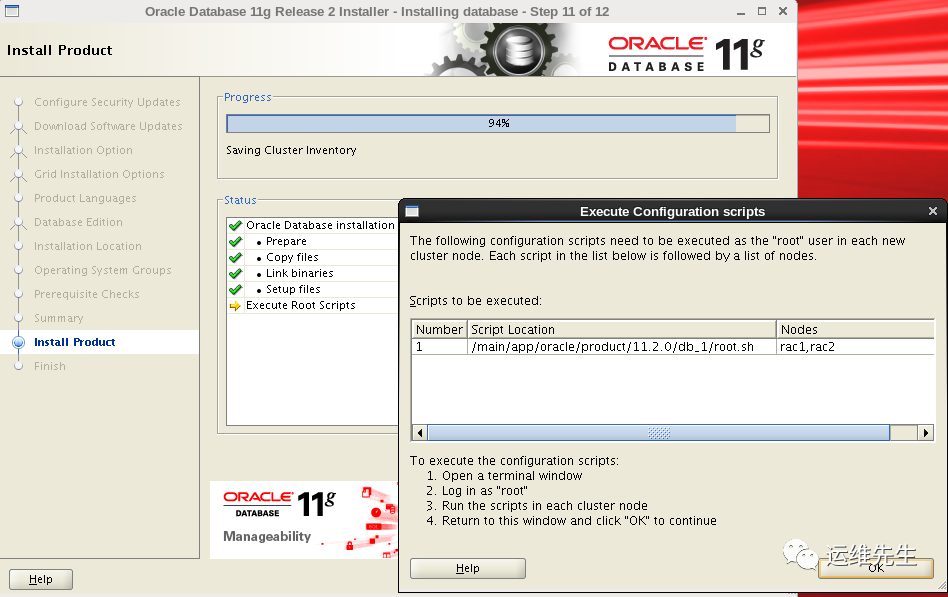This screenshot has width=948, height=597.
Task: Select Operating System Groups step
Action: tap(103, 270)
